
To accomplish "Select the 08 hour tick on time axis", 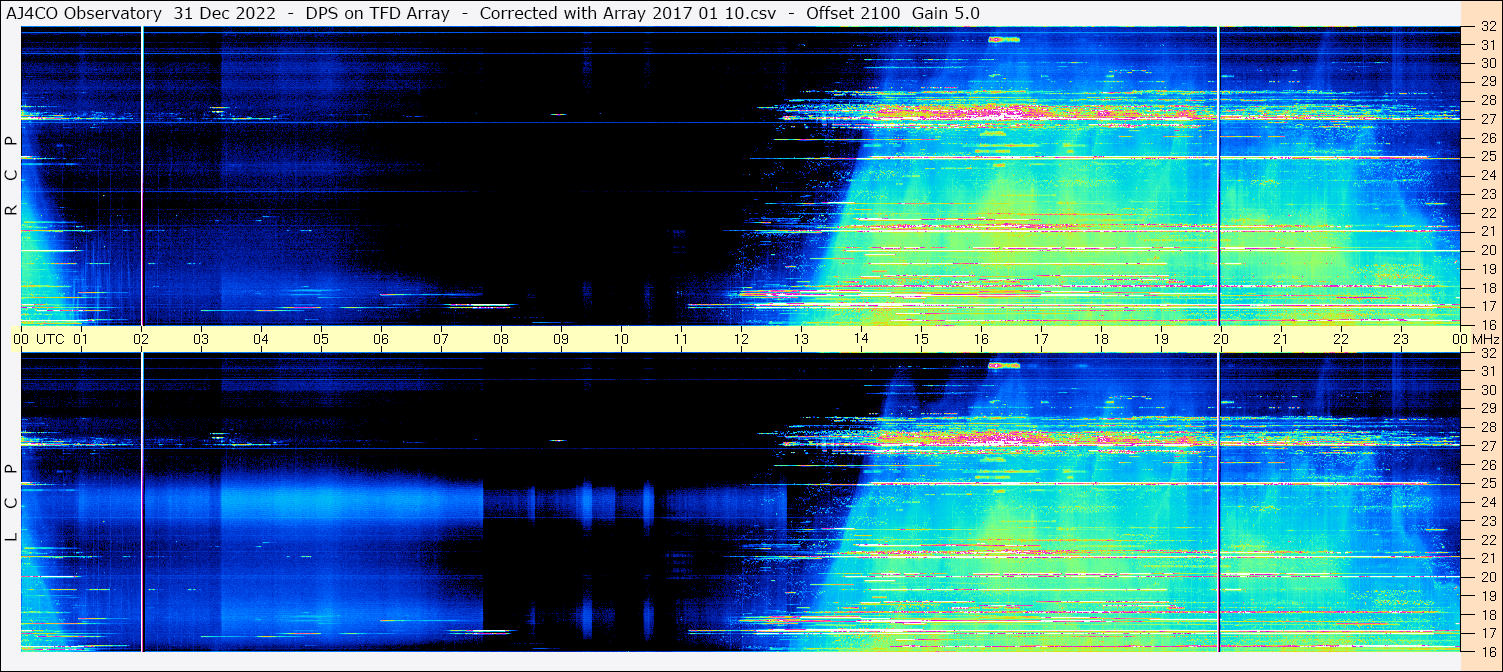I will (501, 339).
